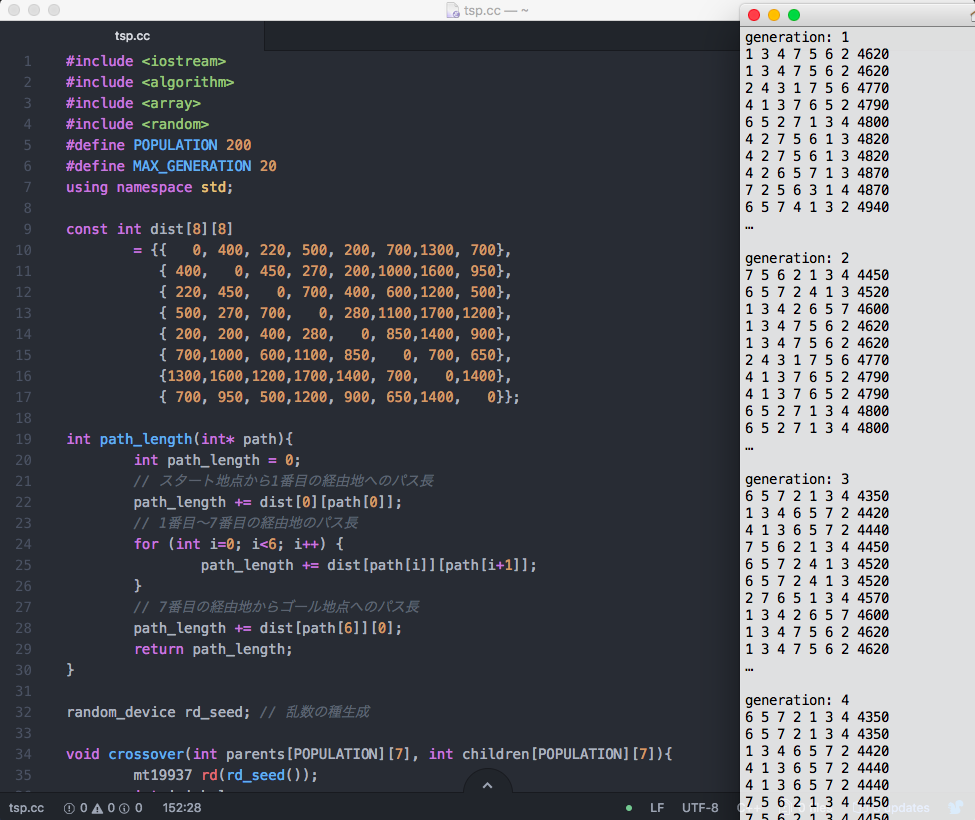The image size is (975, 820).
Task: Select the tsp.cc editor tab
Action: pos(132,36)
